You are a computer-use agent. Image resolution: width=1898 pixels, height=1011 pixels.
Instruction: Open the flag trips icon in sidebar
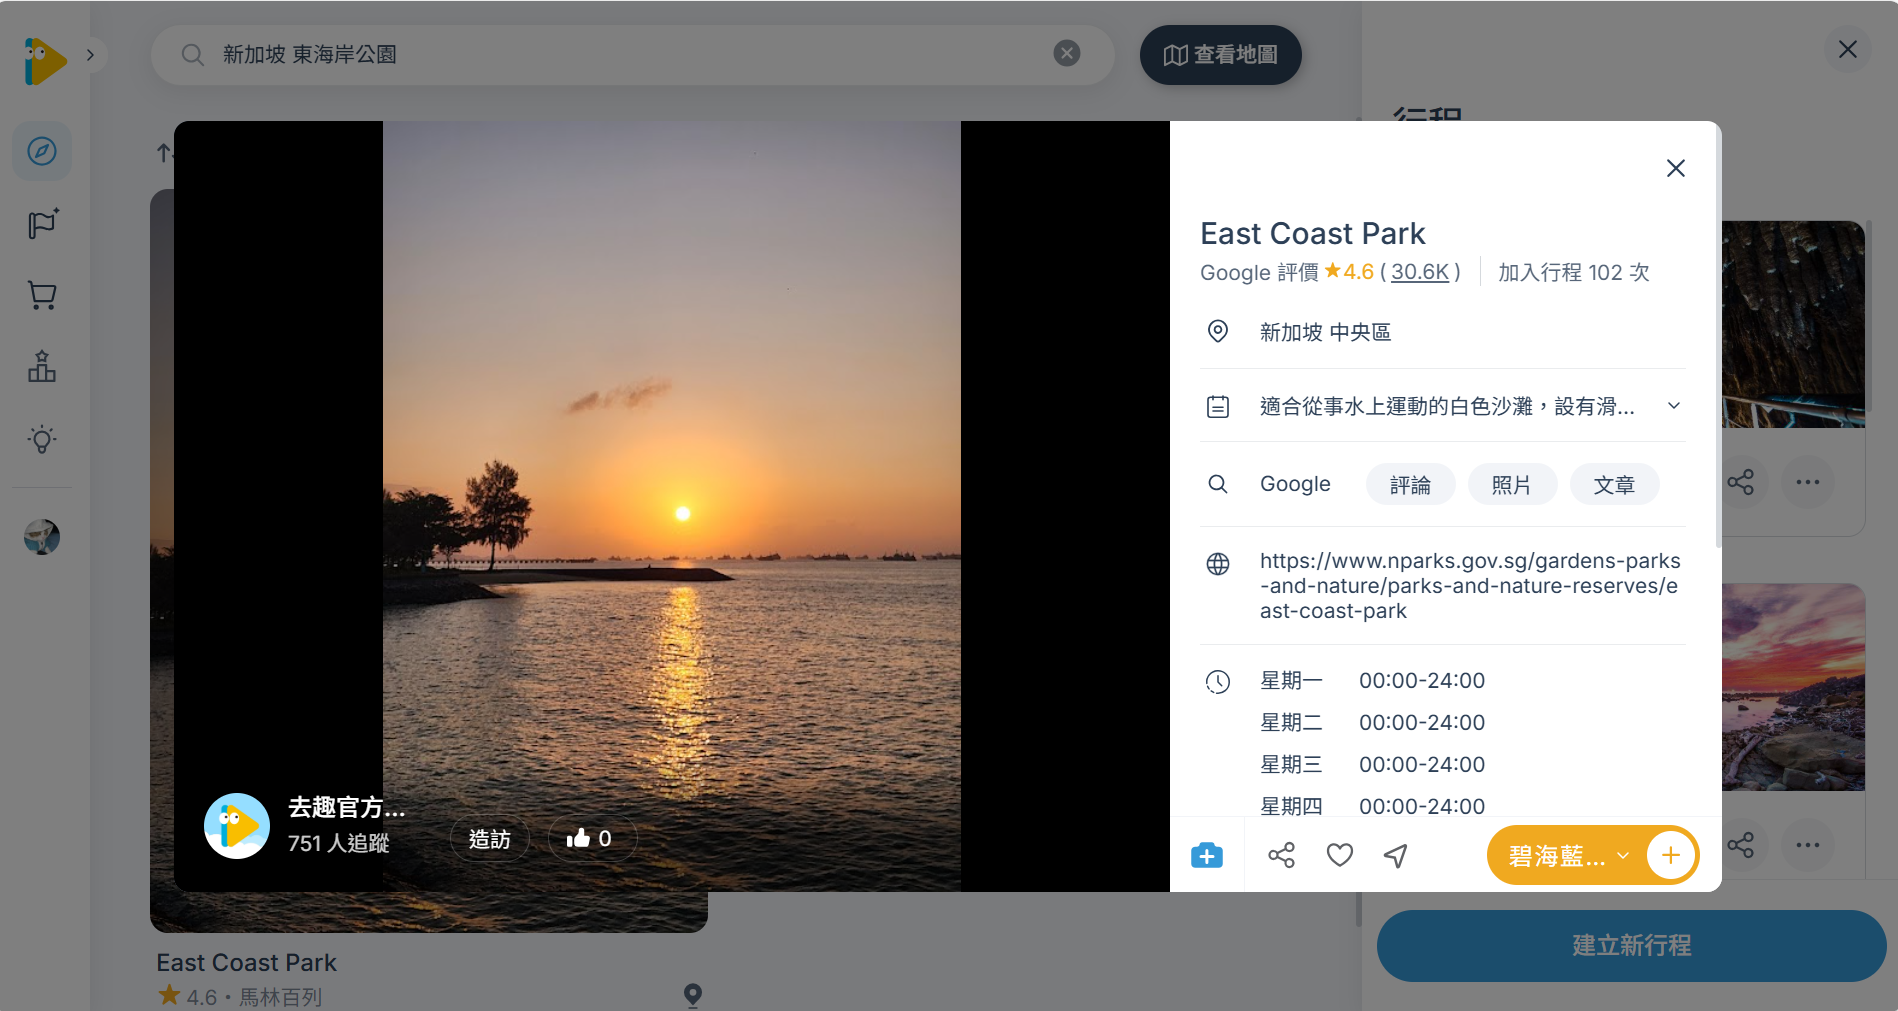click(x=42, y=223)
